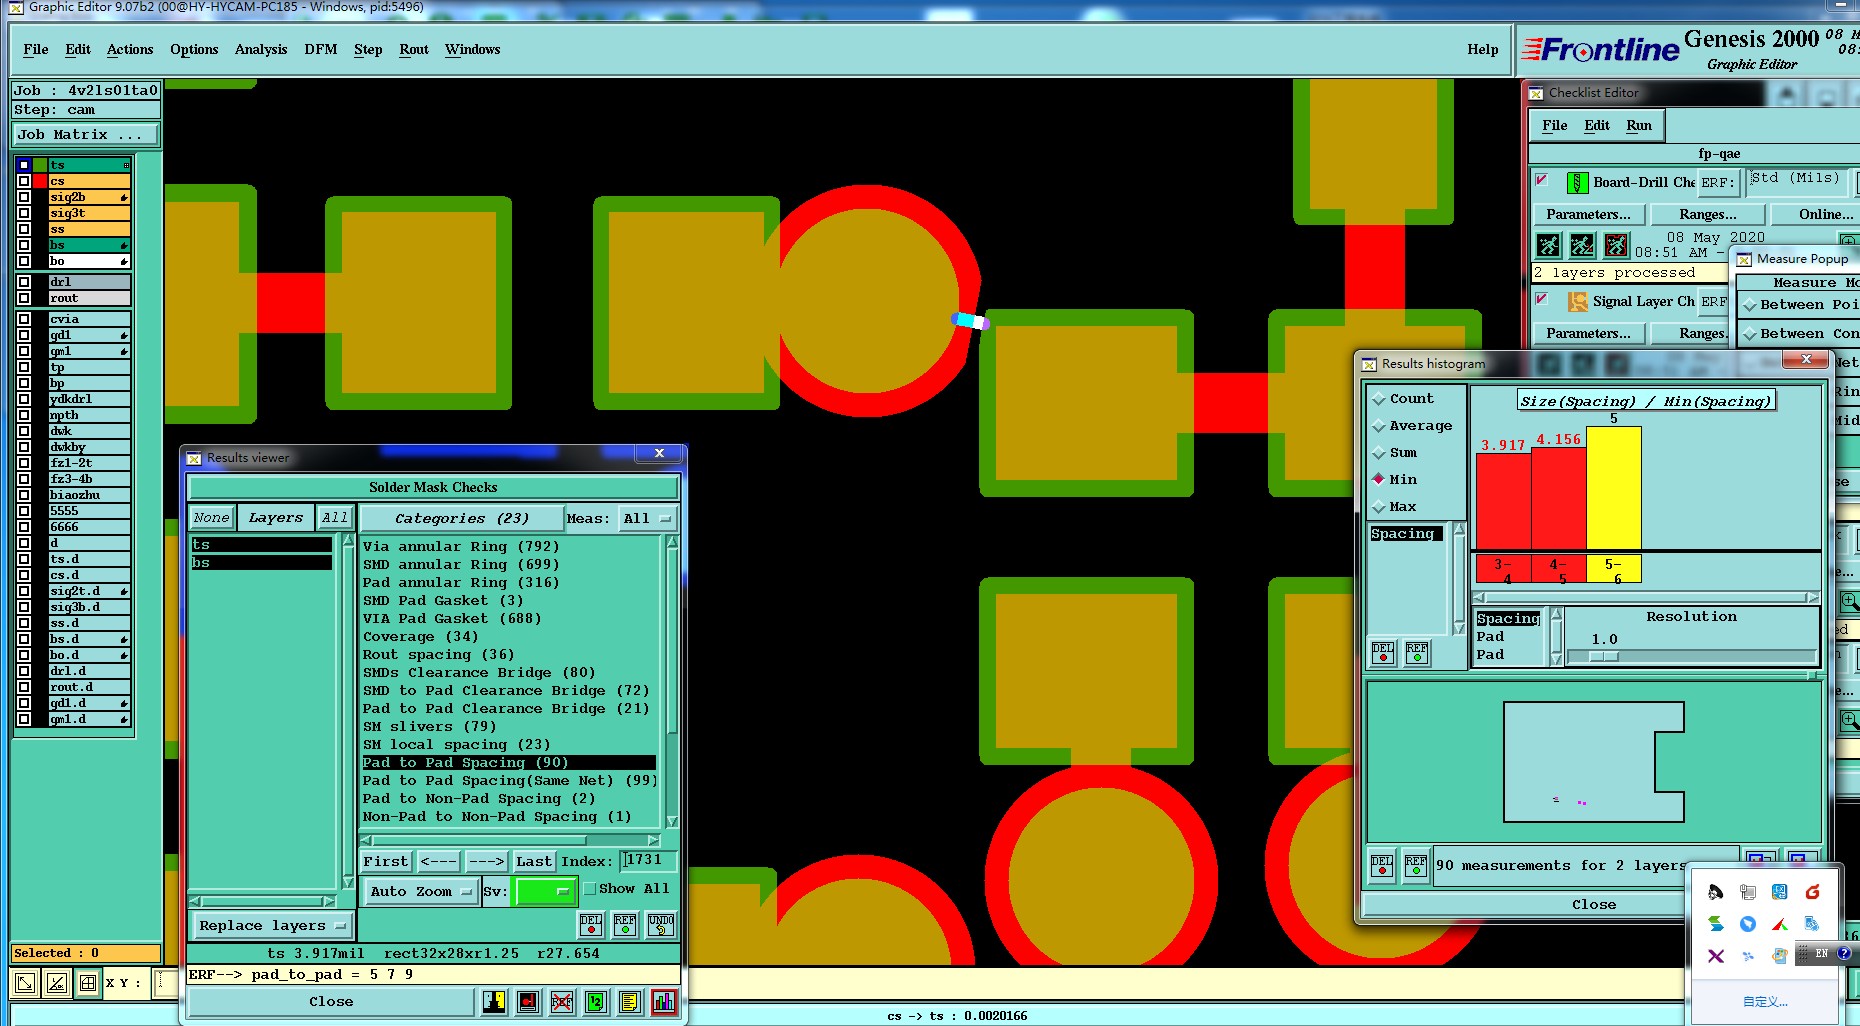Image resolution: width=1860 pixels, height=1026 pixels.
Task: Select the 'bs' layer in Results viewer
Action: (x=262, y=562)
